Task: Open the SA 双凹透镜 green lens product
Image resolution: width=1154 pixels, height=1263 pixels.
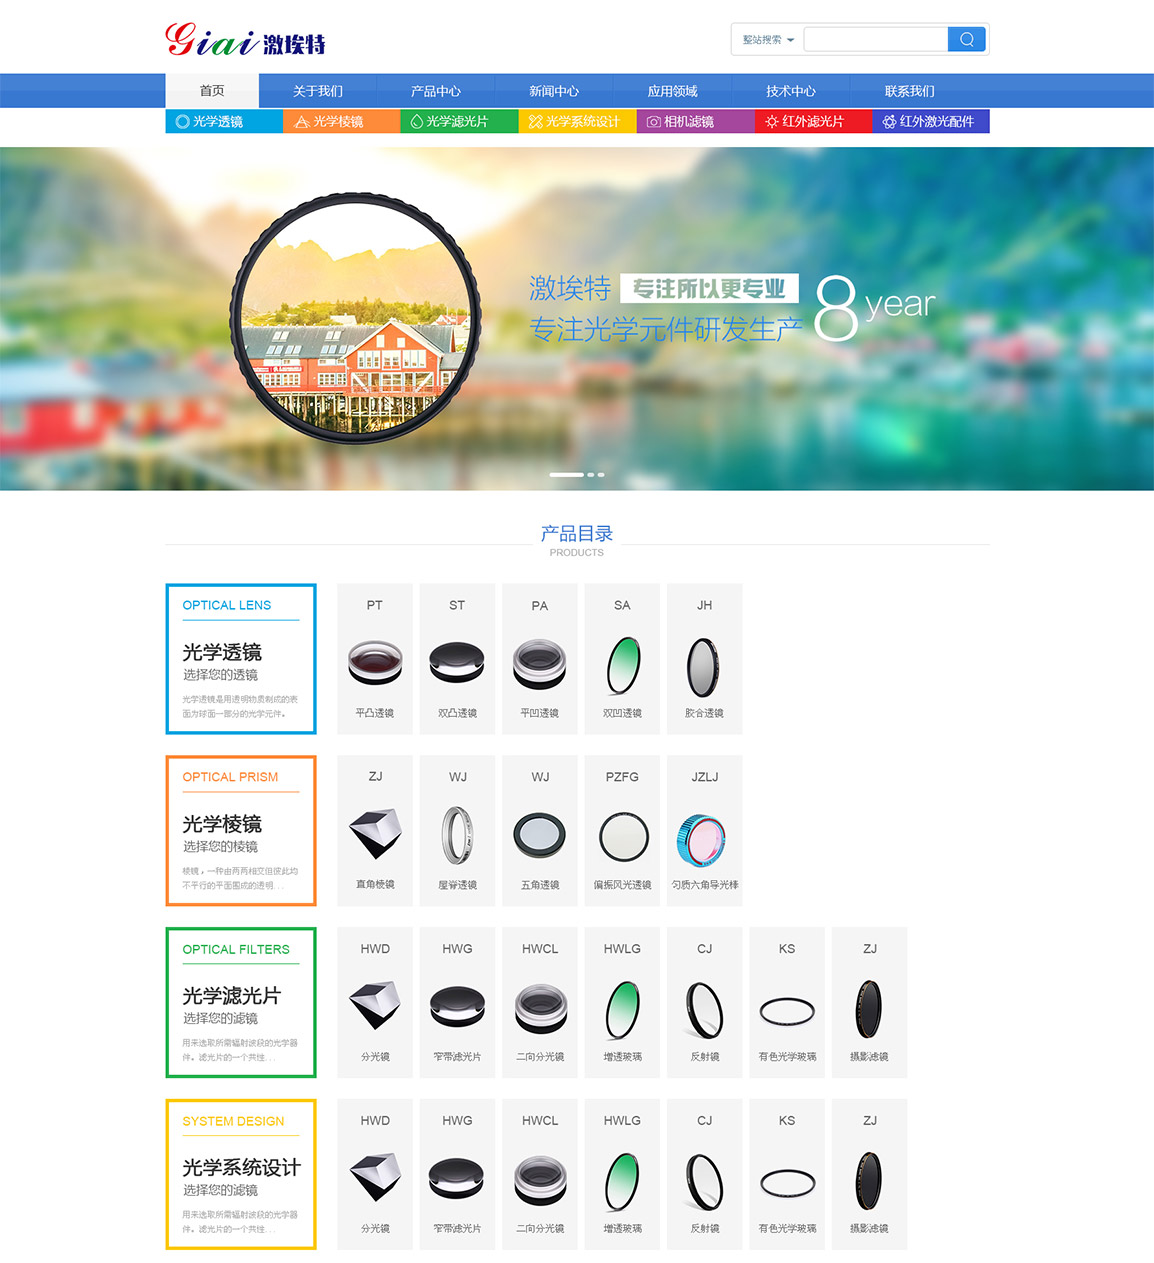Action: pyautogui.click(x=622, y=660)
